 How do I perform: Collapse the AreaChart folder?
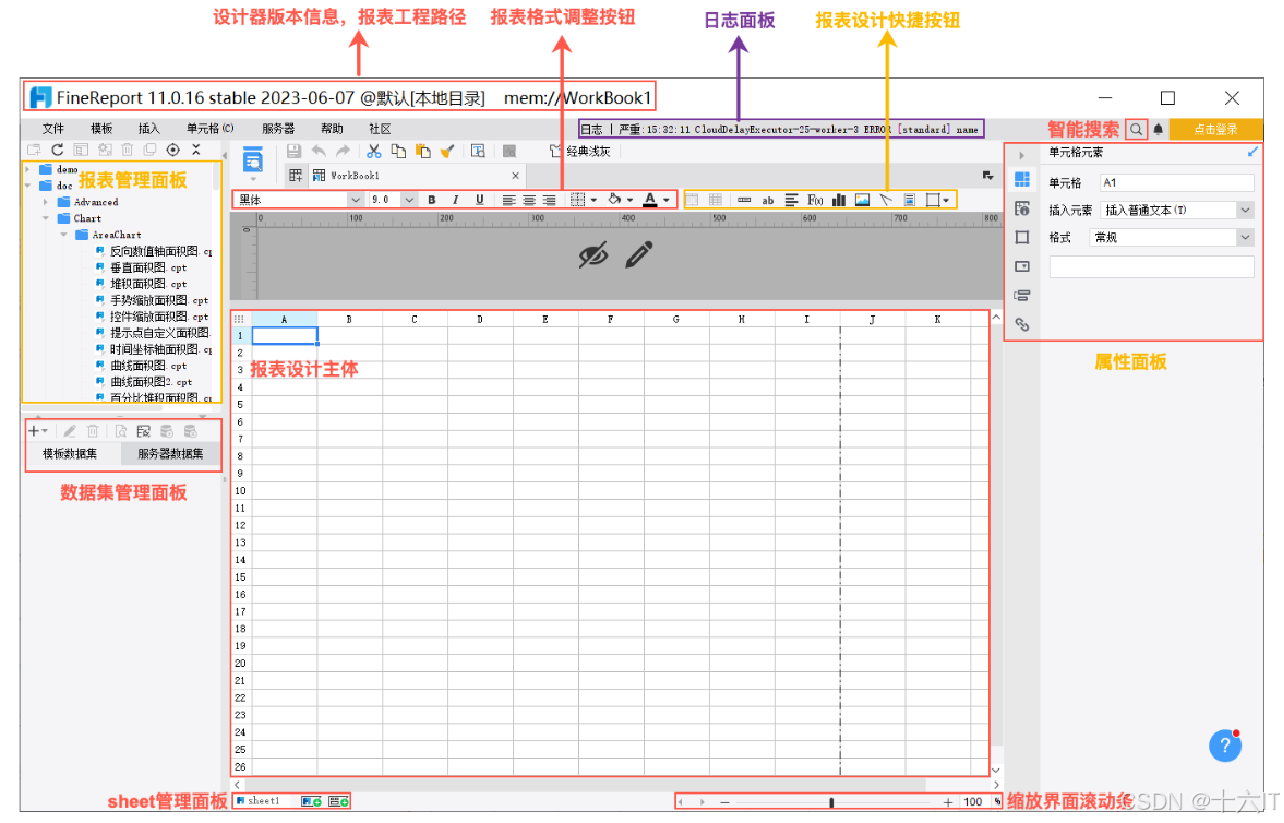[x=65, y=235]
